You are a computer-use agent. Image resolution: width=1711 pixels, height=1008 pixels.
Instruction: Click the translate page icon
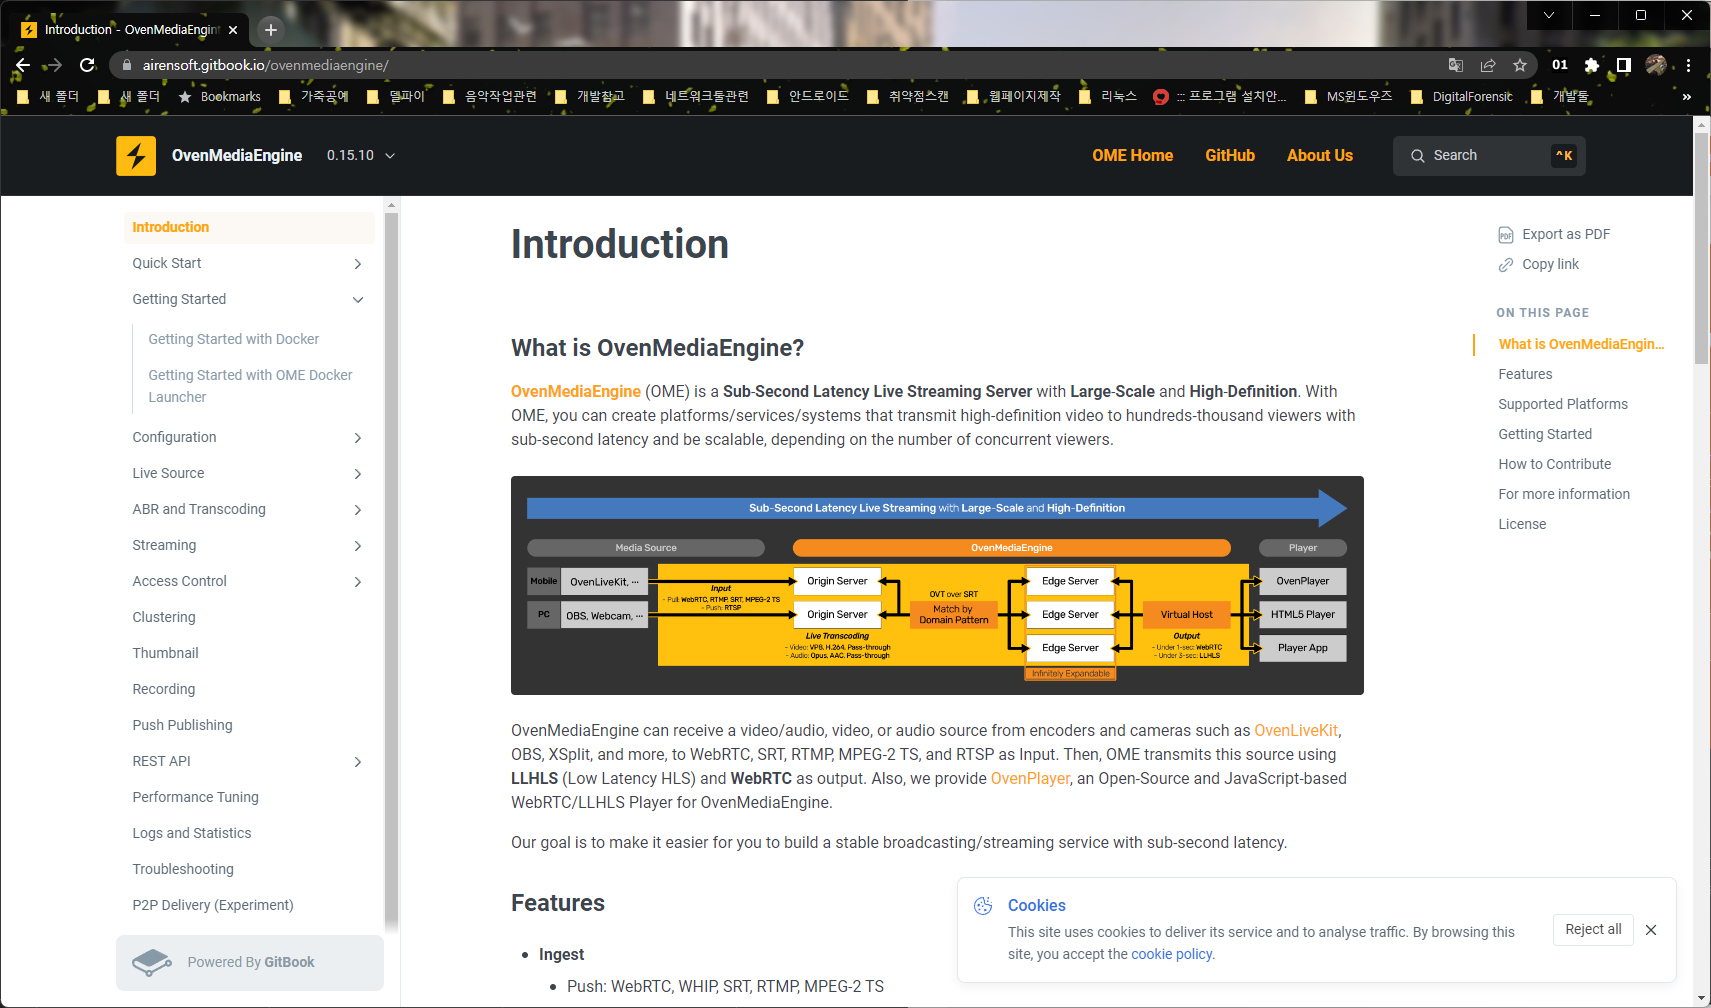[x=1456, y=65]
